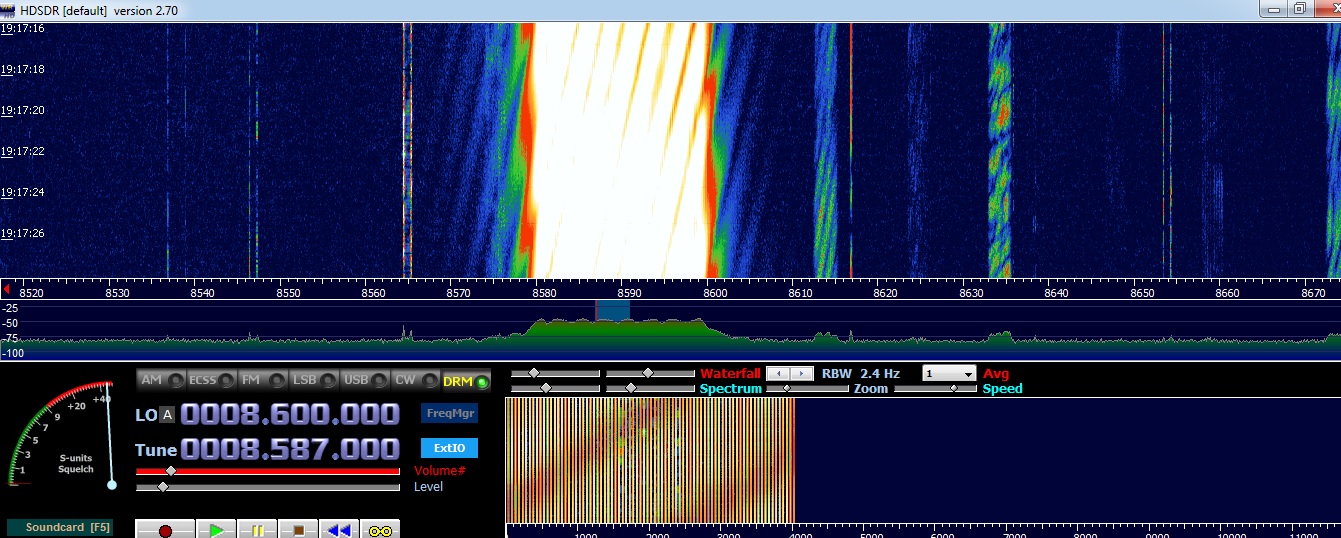The image size is (1341, 538).
Task: Select USB demodulation mode
Action: point(364,380)
